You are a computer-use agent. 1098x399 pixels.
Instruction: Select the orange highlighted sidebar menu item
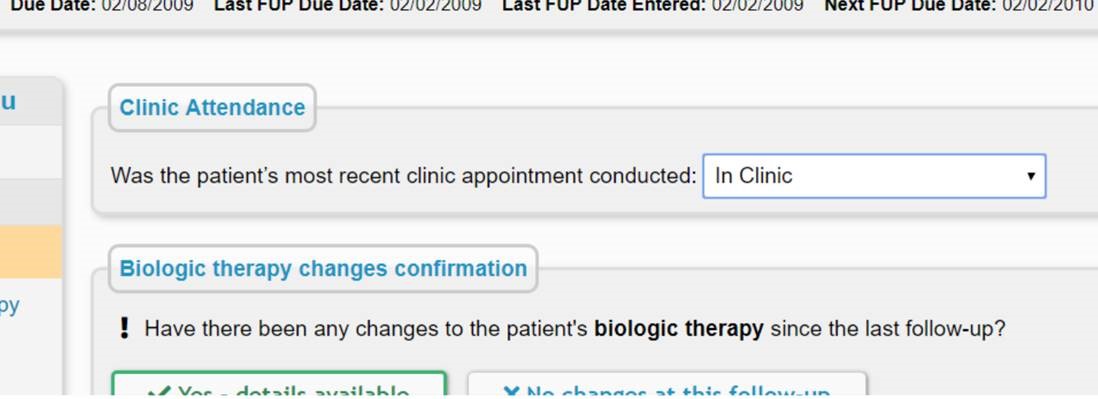[x=30, y=251]
